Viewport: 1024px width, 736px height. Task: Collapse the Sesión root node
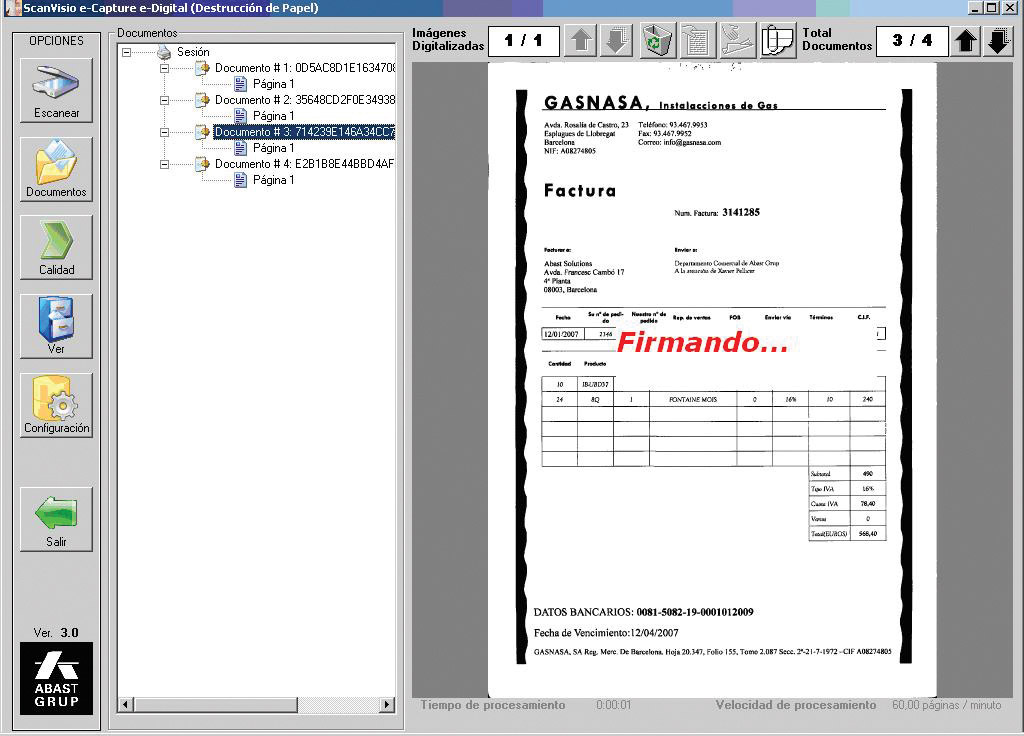pos(126,52)
